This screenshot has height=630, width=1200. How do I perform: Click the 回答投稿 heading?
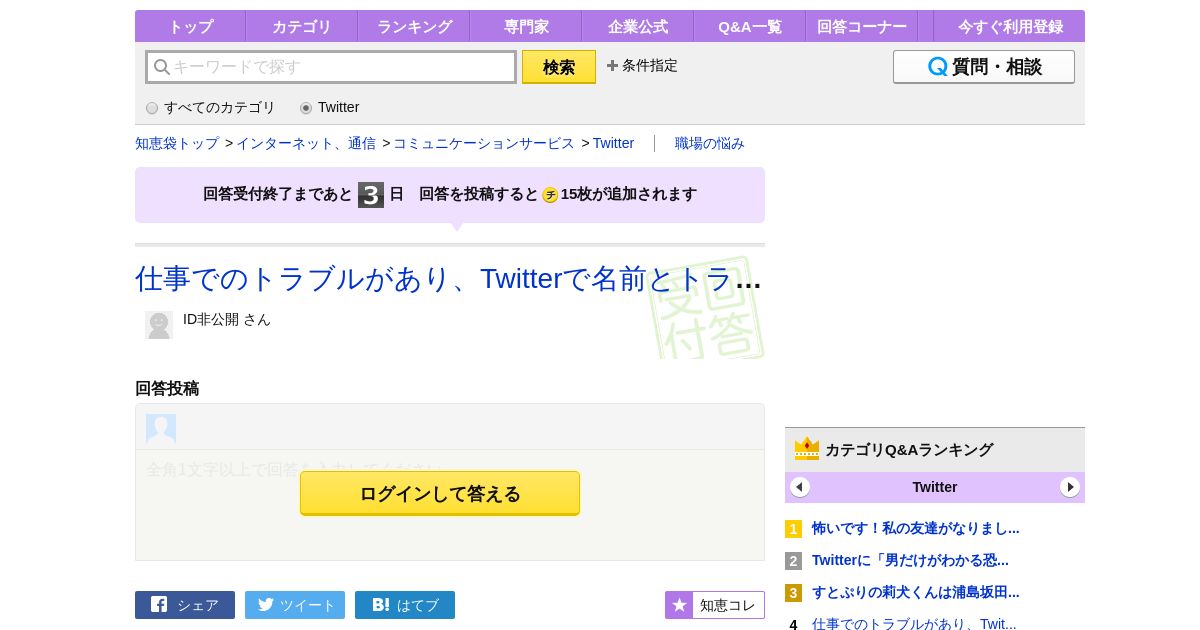click(x=167, y=389)
